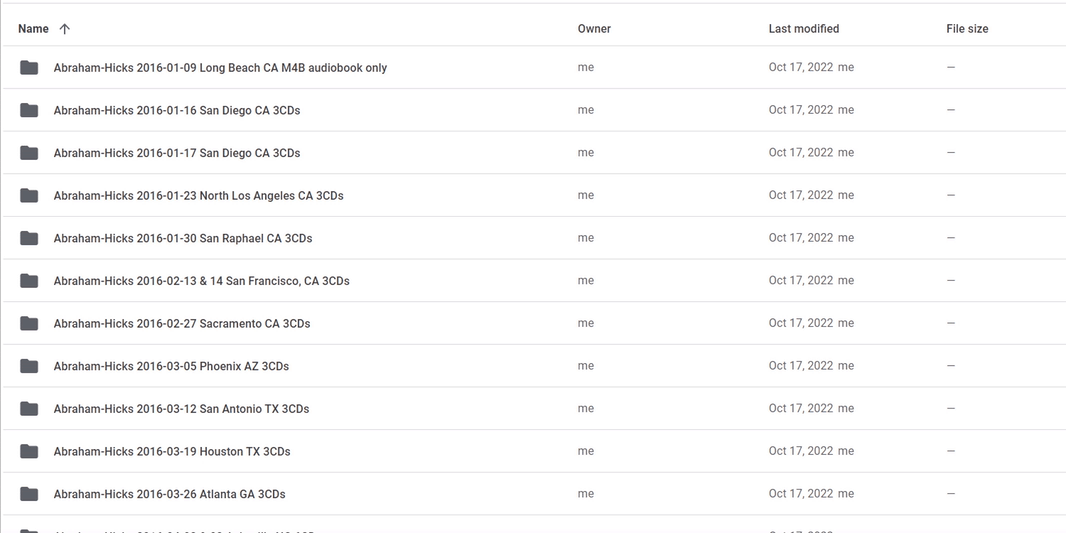1066x533 pixels.
Task: Click folder icon for San Francisco 3CDs
Action: 29,281
